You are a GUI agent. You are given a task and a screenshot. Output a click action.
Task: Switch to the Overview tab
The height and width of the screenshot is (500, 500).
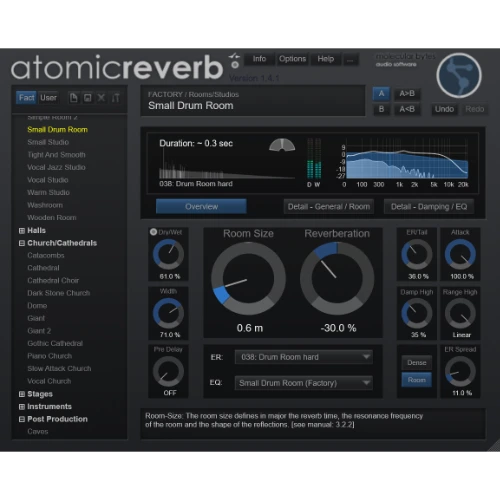tap(201, 207)
